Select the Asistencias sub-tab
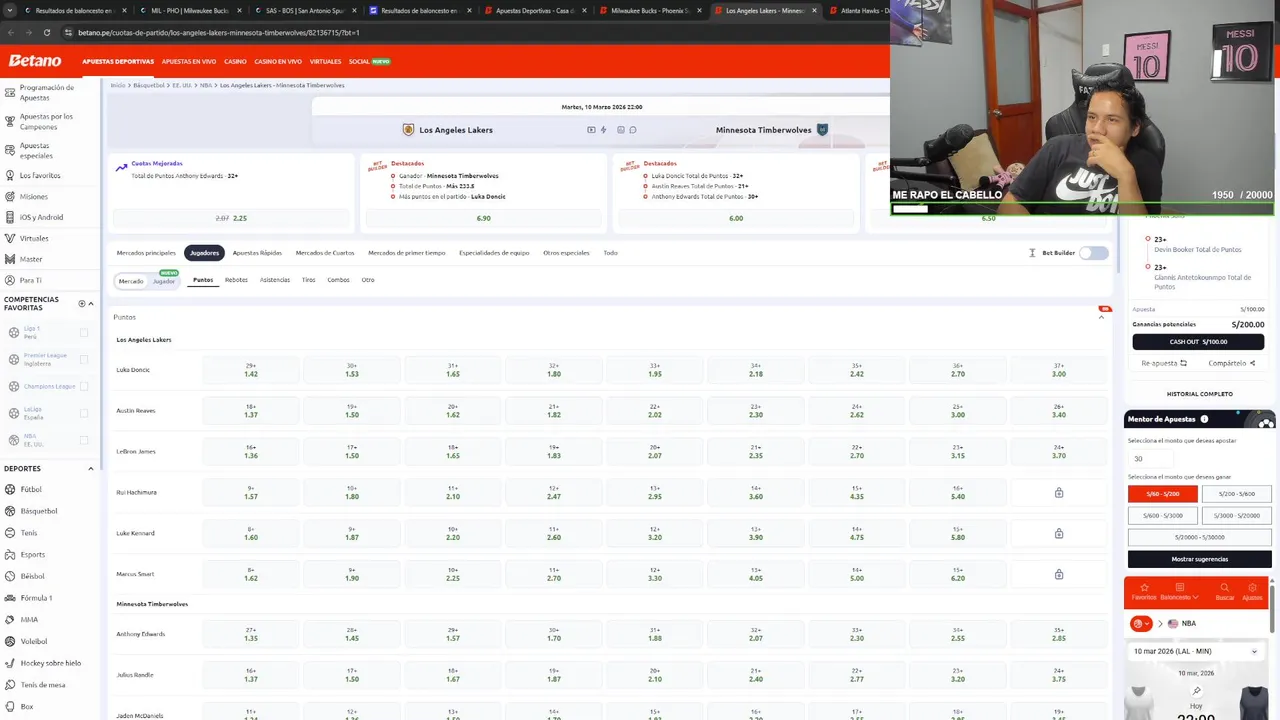This screenshot has height=720, width=1280. [275, 280]
